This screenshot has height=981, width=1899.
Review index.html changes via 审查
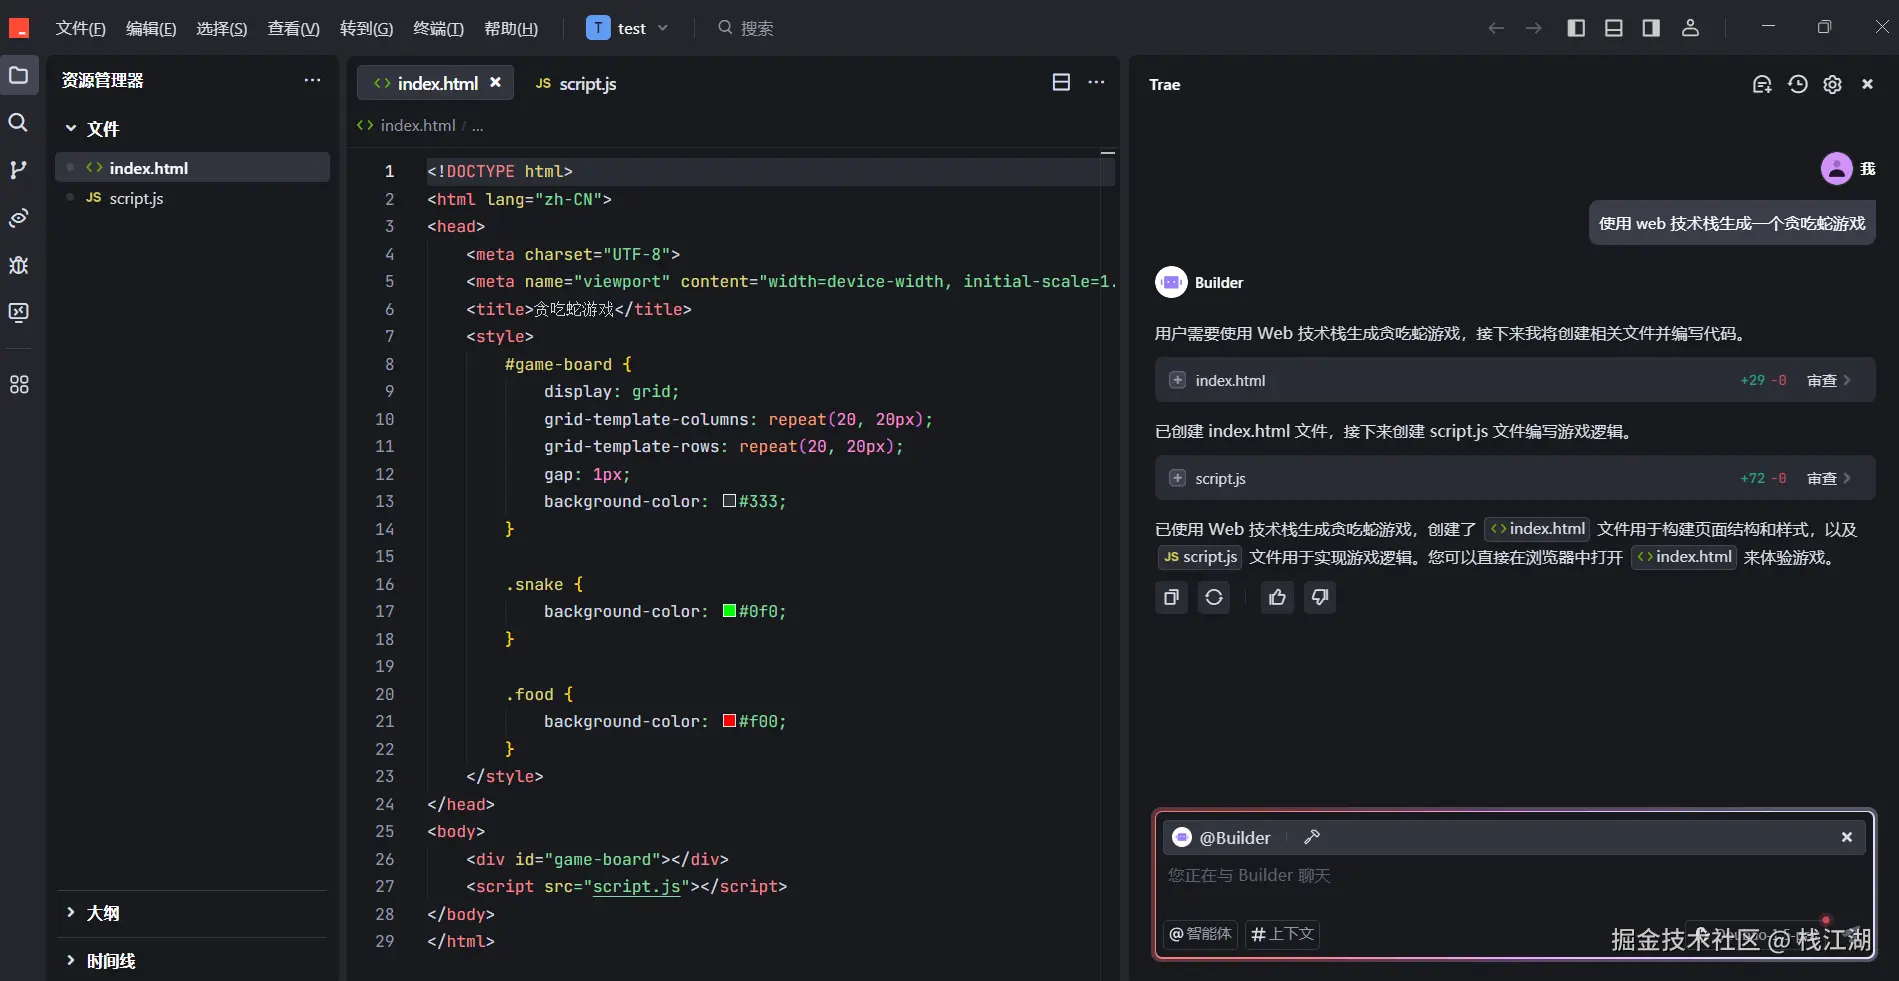click(x=1828, y=380)
